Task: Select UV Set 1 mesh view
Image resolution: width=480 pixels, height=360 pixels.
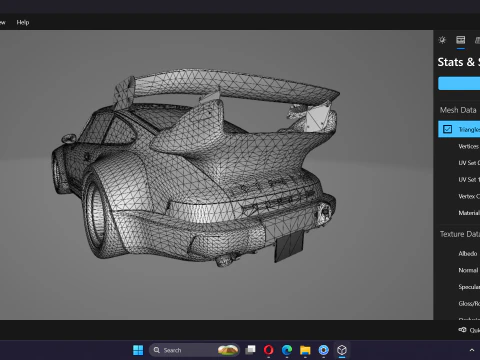Action: click(469, 180)
